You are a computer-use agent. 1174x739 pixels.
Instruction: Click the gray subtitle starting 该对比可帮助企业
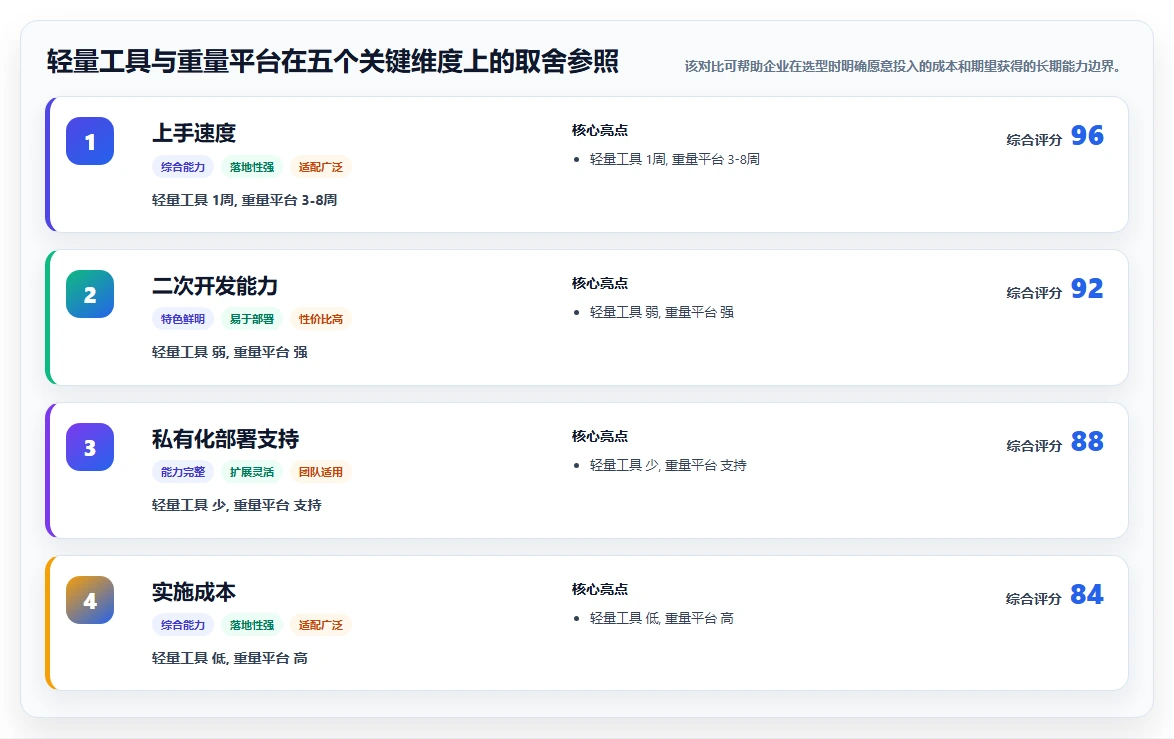(905, 67)
